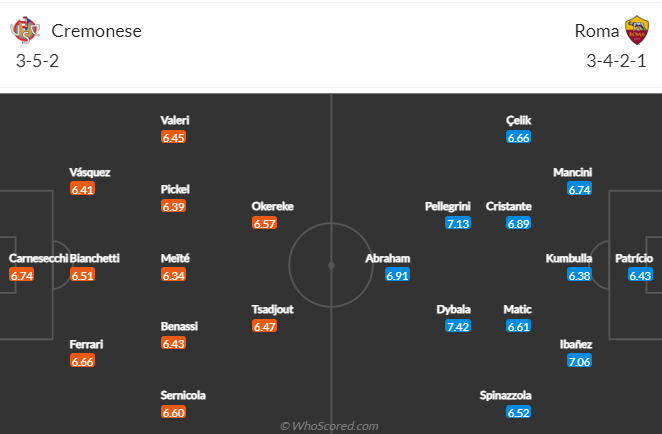Open the WhoScored.com watermark link
The width and height of the screenshot is (662, 434).
pyautogui.click(x=329, y=426)
